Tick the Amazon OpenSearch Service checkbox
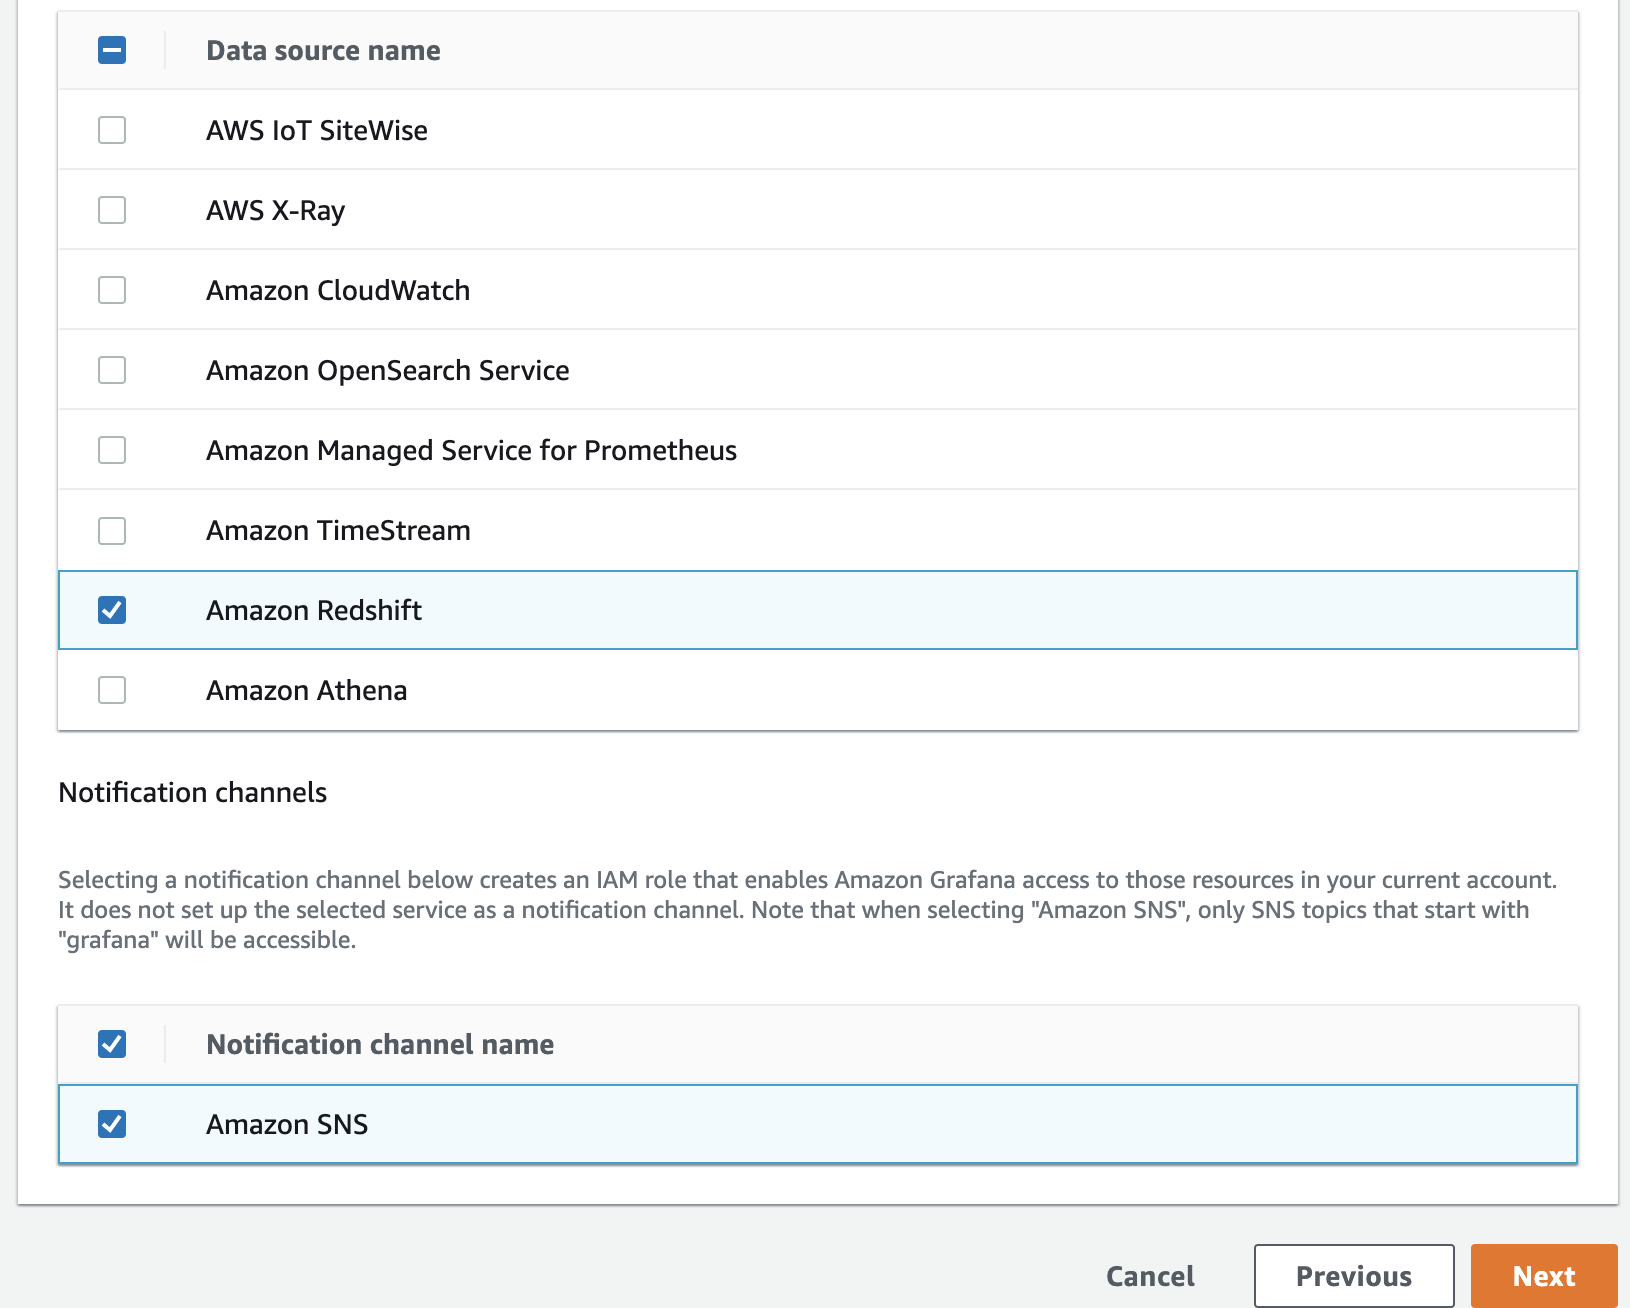Screen dimensions: 1630x1308 click(112, 370)
